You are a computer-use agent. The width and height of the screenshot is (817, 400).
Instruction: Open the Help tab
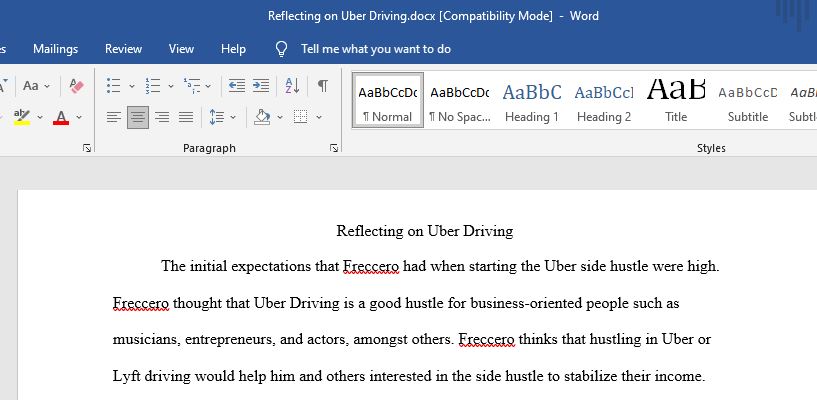(233, 49)
